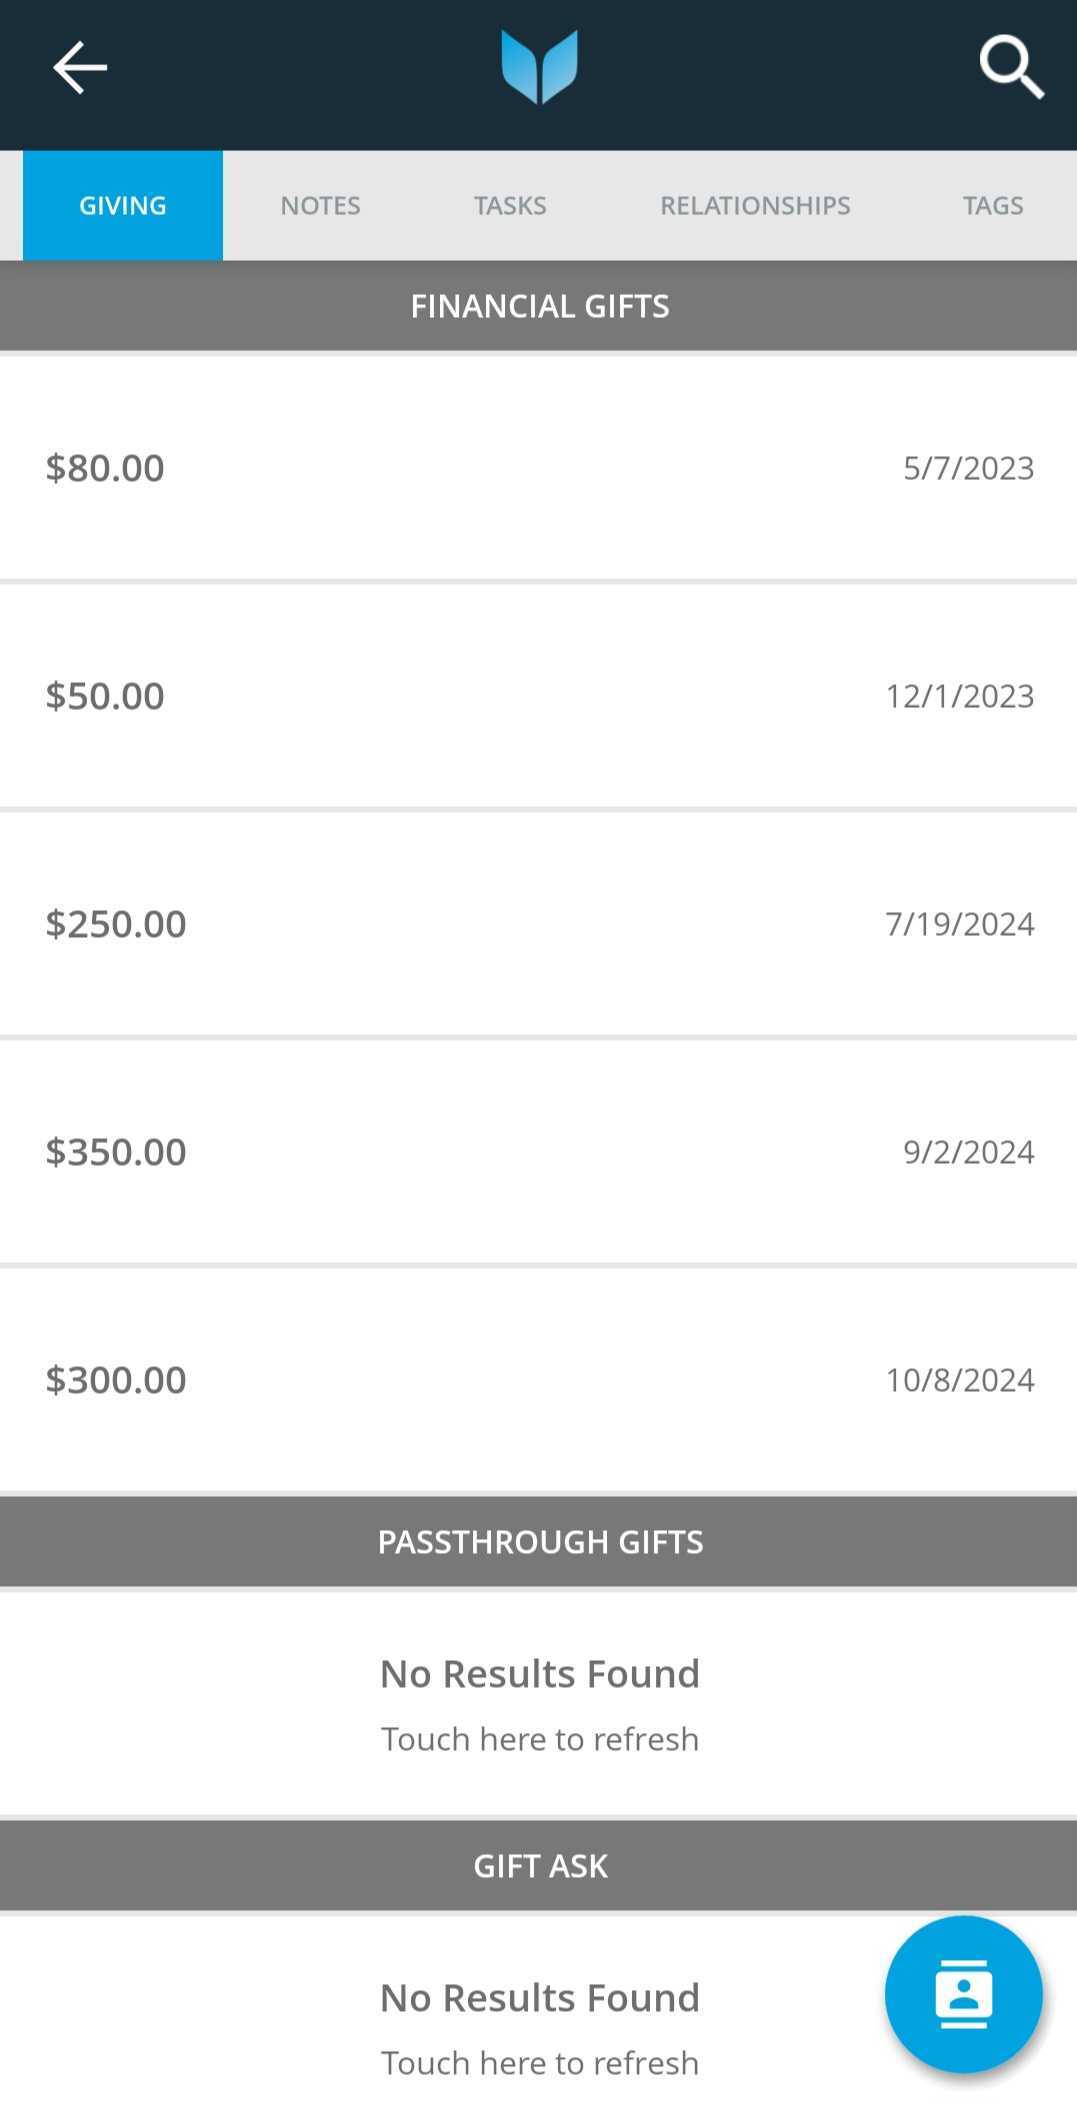Tap the back arrow icon
Screen dimensions: 1077x2103
(x=80, y=68)
